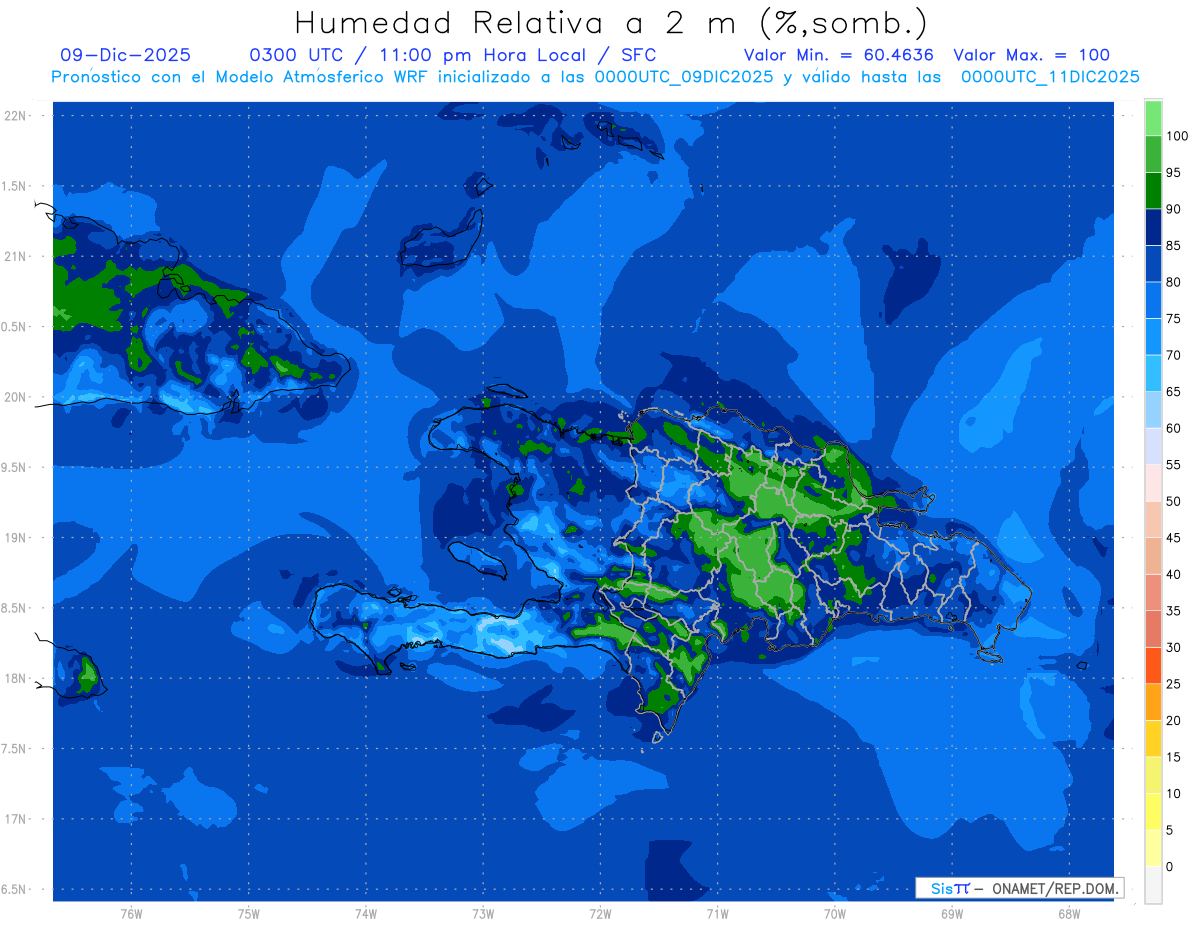The height and width of the screenshot is (927, 1200).
Task: Click the 'Pronostico con el Modelo Atmosferico WRF' line
Action: click(595, 77)
